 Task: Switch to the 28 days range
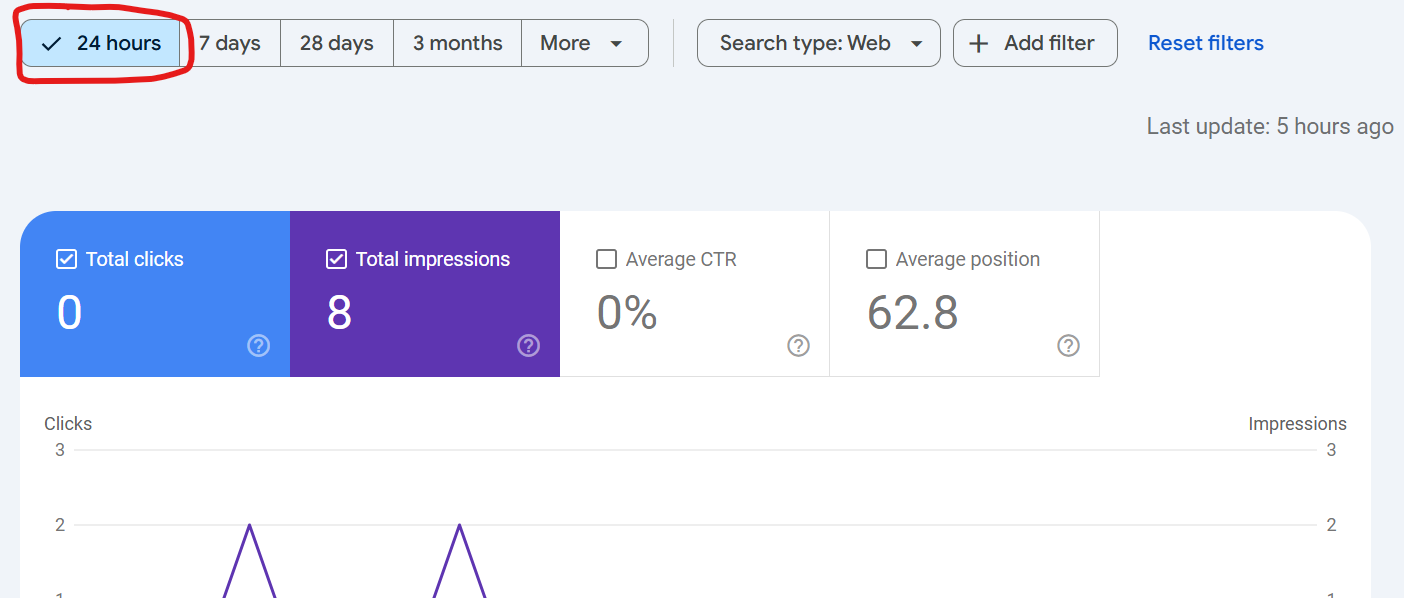[337, 43]
